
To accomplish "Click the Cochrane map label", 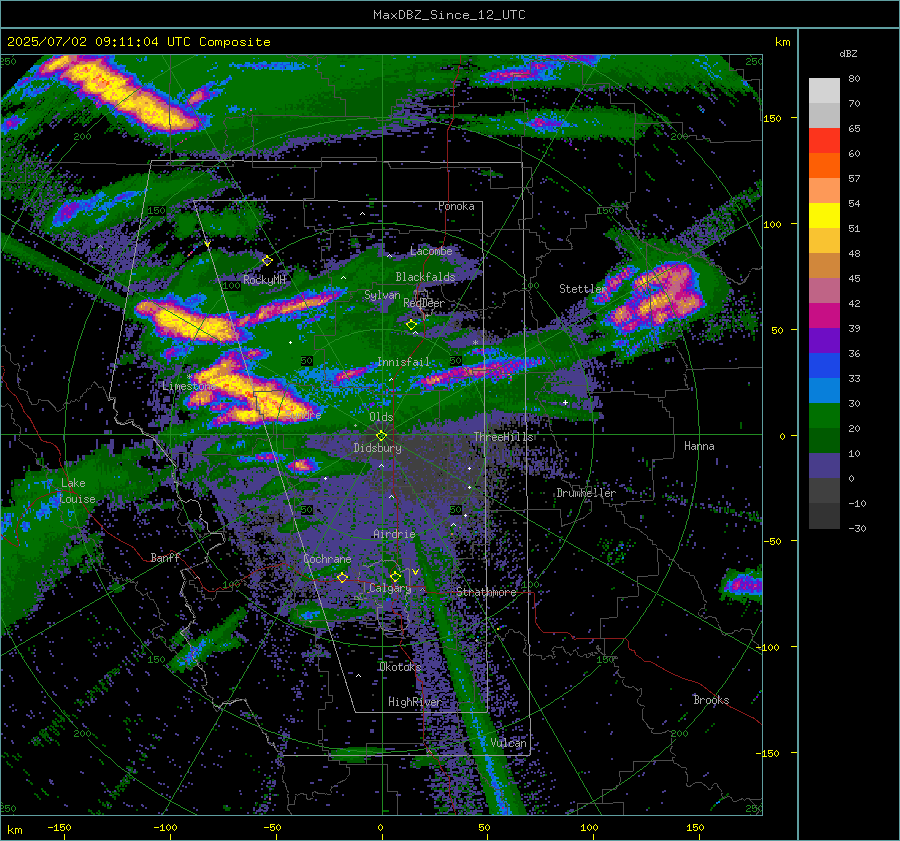I will [x=327, y=559].
